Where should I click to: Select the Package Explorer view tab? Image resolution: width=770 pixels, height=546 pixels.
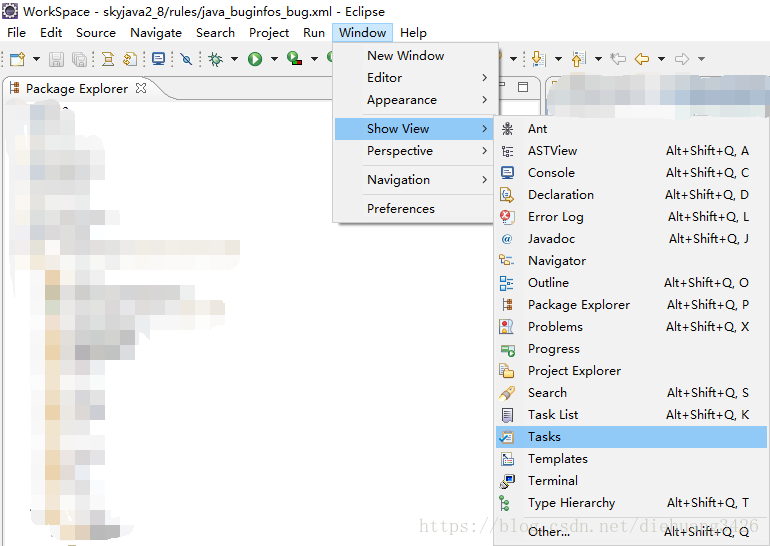click(77, 88)
